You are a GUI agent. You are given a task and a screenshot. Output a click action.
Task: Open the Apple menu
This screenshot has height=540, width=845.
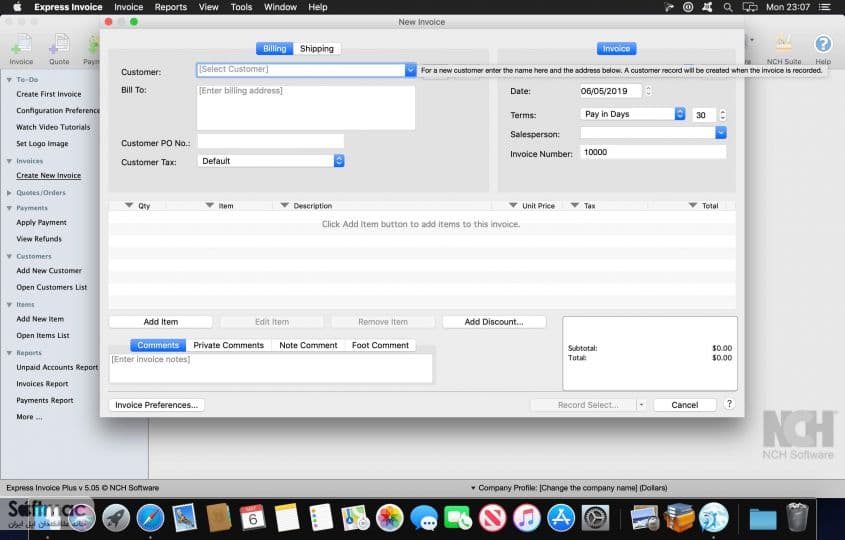pos(17,7)
